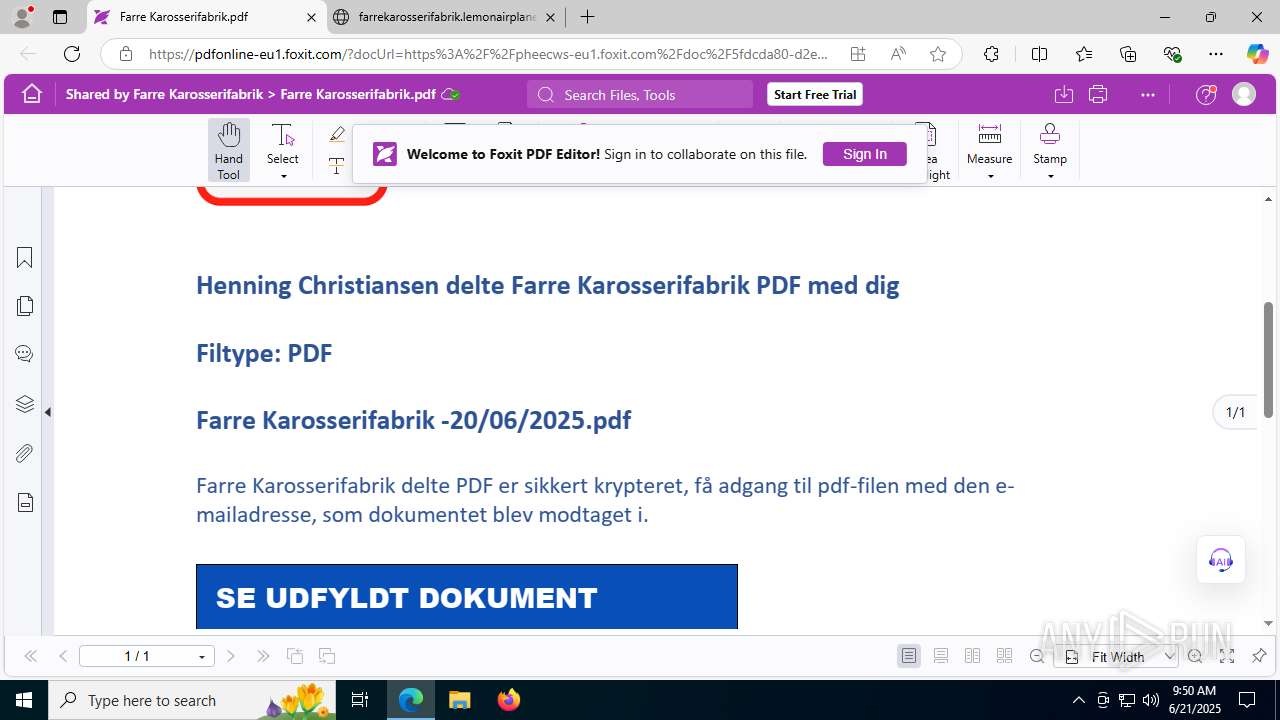Screen dimensions: 1280x720
Task: Enter fullscreen view mode
Action: [1227, 657]
